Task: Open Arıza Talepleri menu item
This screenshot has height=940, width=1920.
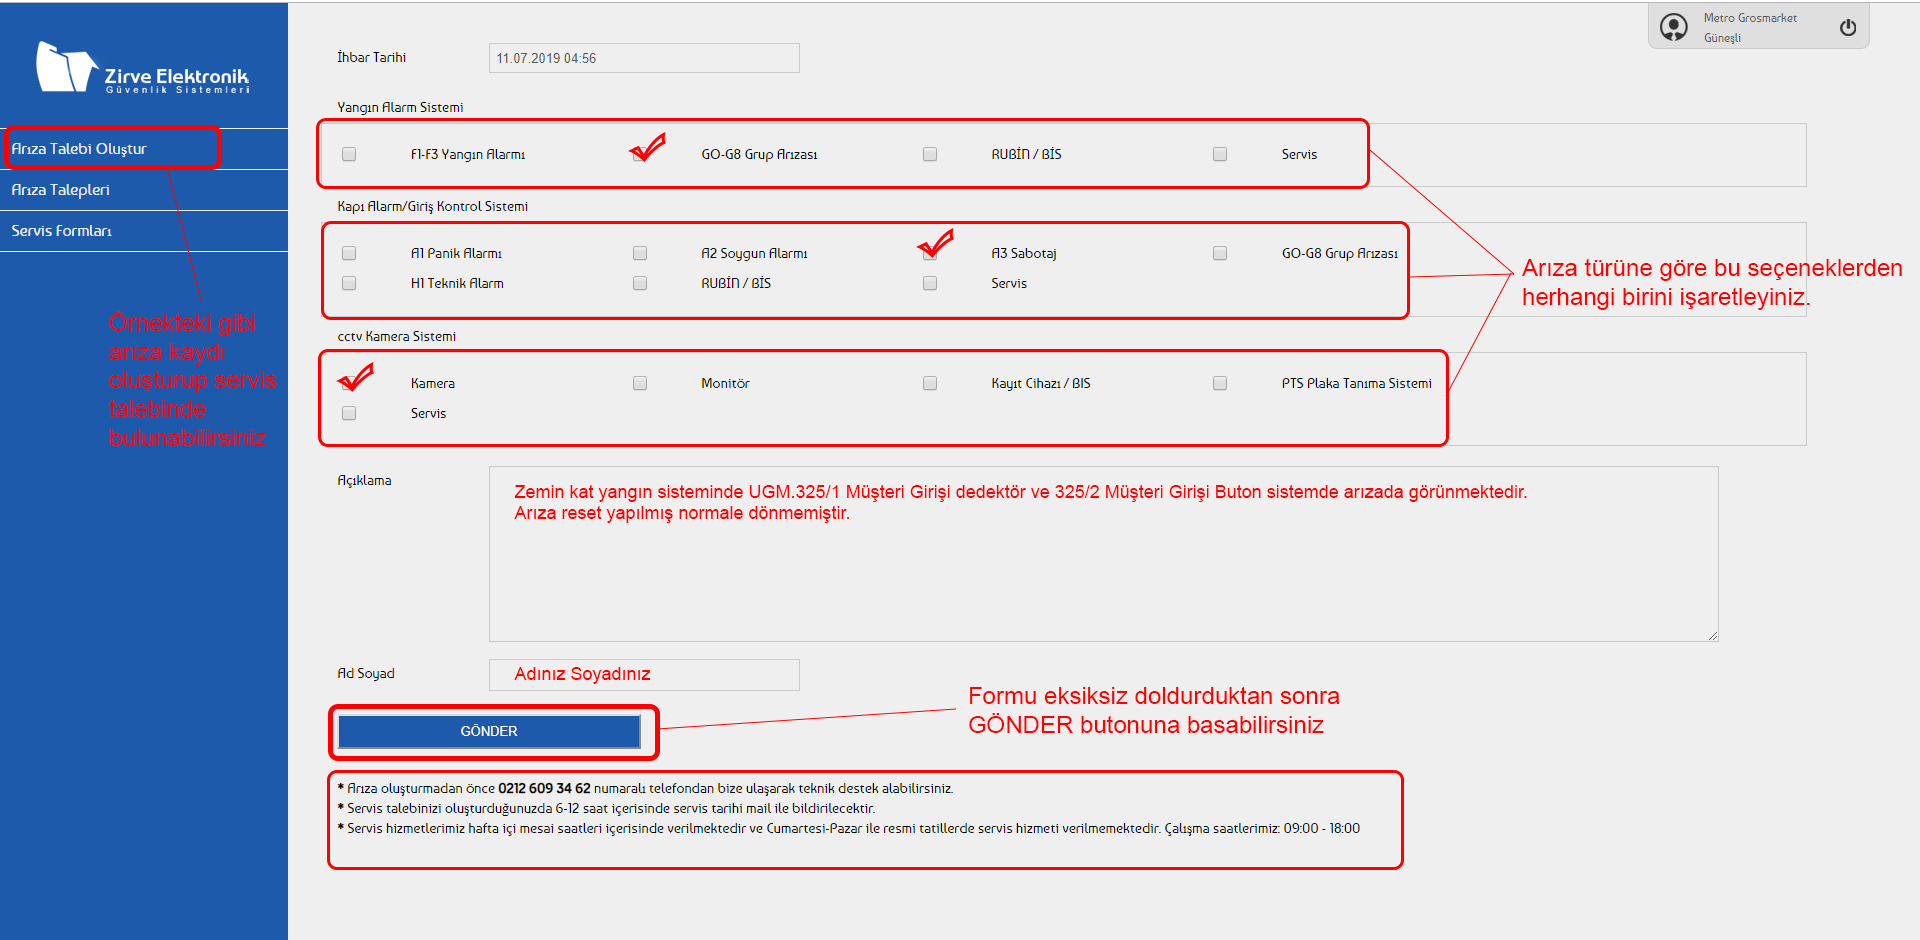Action: coord(61,190)
